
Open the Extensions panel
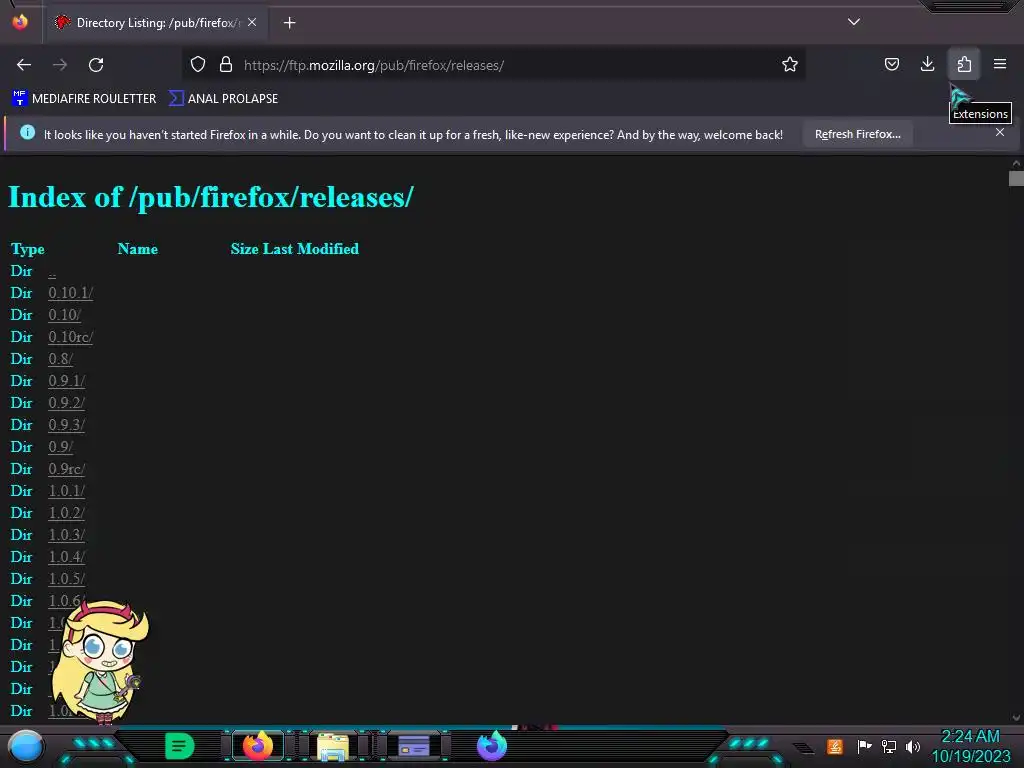pyautogui.click(x=964, y=64)
